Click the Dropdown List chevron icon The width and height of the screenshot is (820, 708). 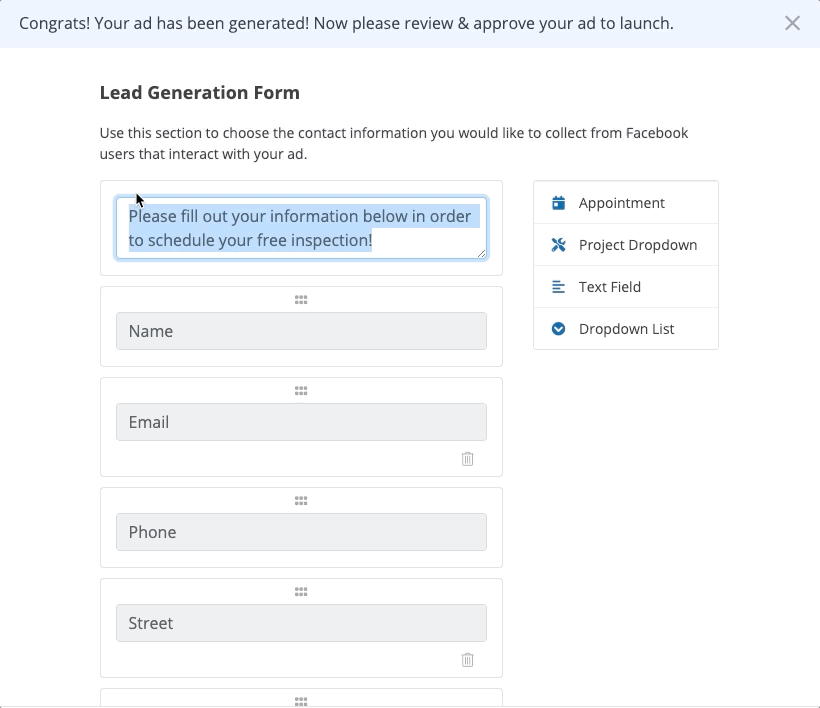coord(558,329)
